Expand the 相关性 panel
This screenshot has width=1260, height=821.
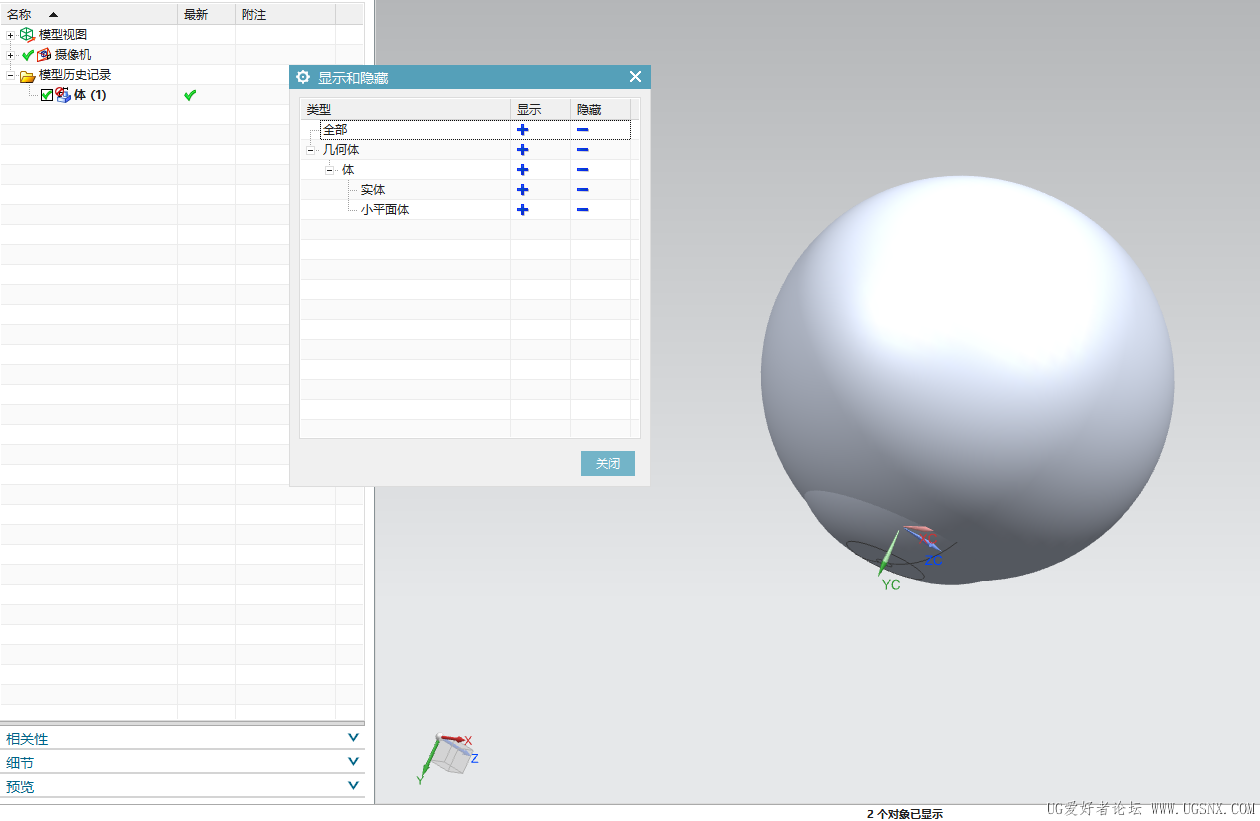pyautogui.click(x=352, y=738)
